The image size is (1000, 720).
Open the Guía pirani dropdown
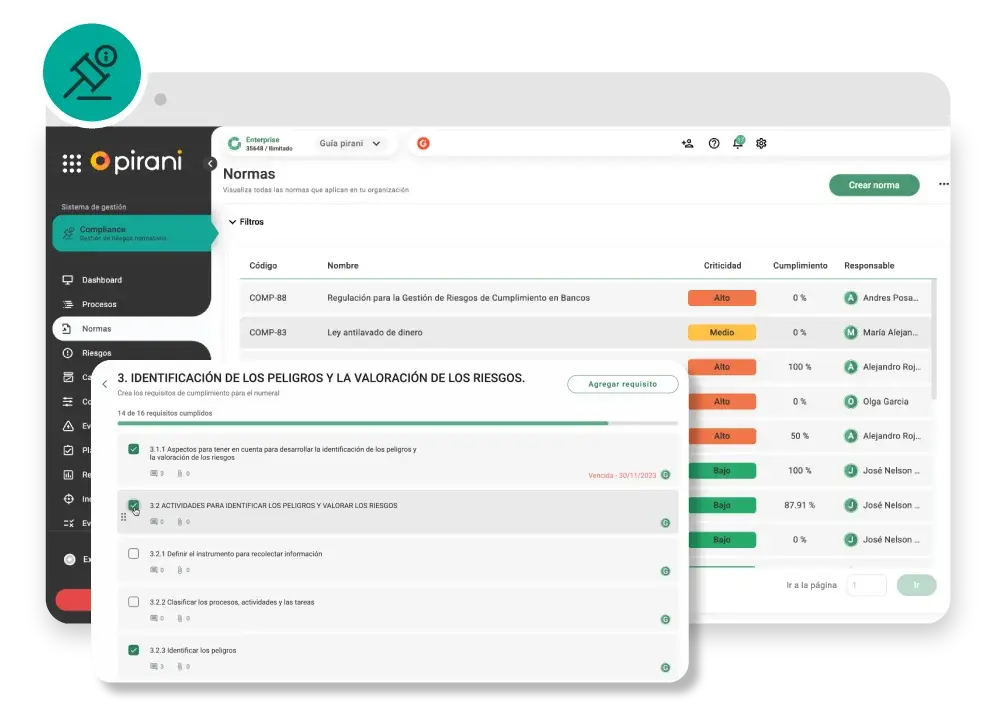pyautogui.click(x=350, y=144)
